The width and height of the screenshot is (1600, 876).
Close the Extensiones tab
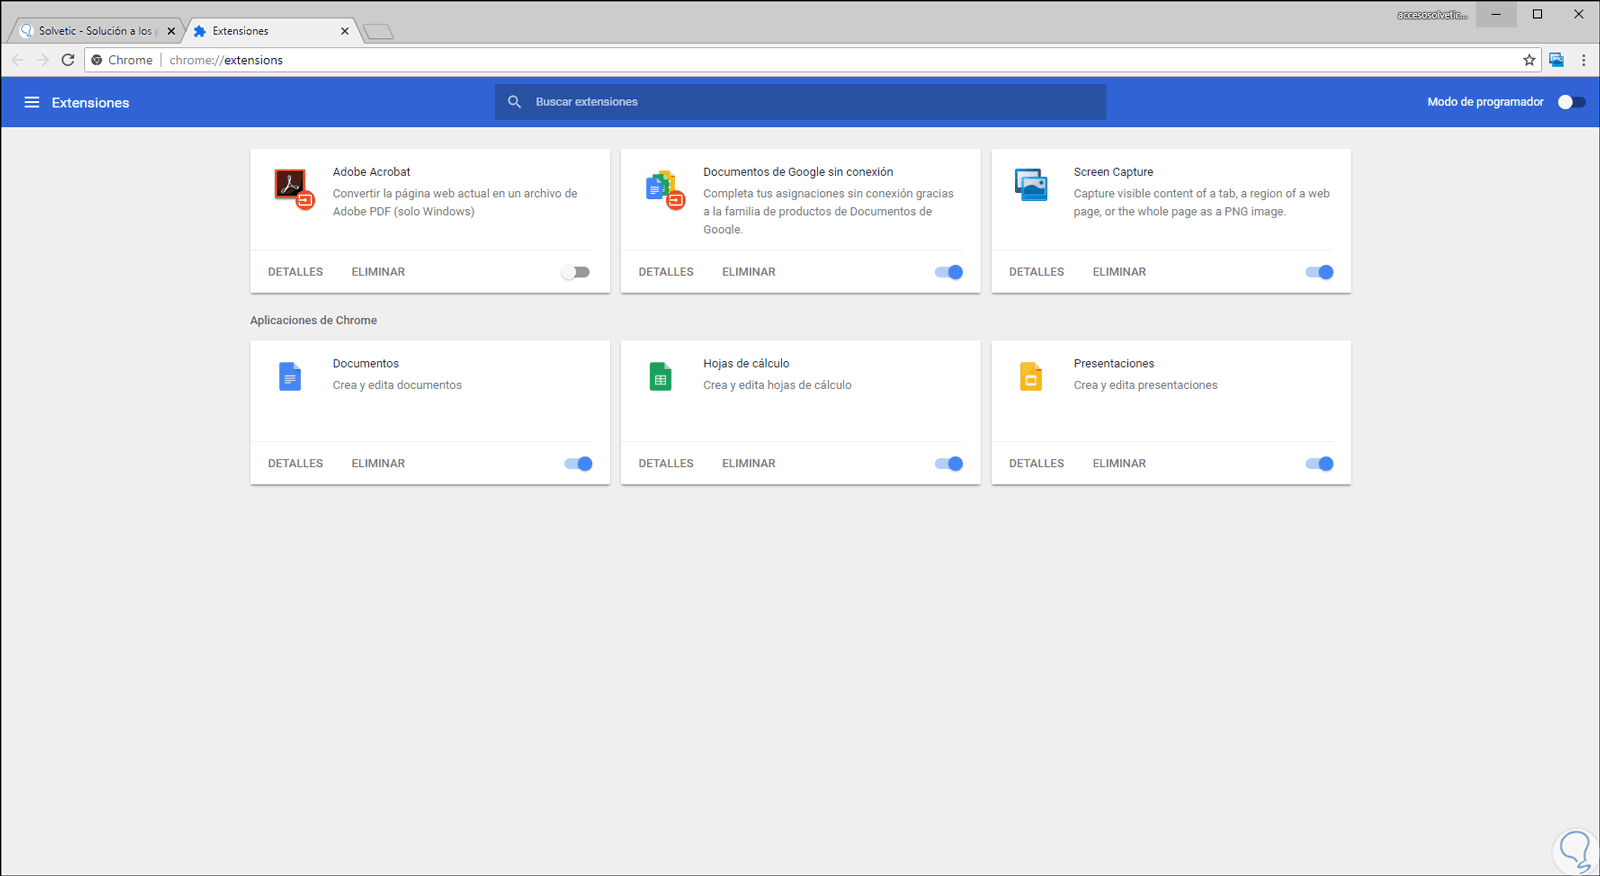[345, 31]
